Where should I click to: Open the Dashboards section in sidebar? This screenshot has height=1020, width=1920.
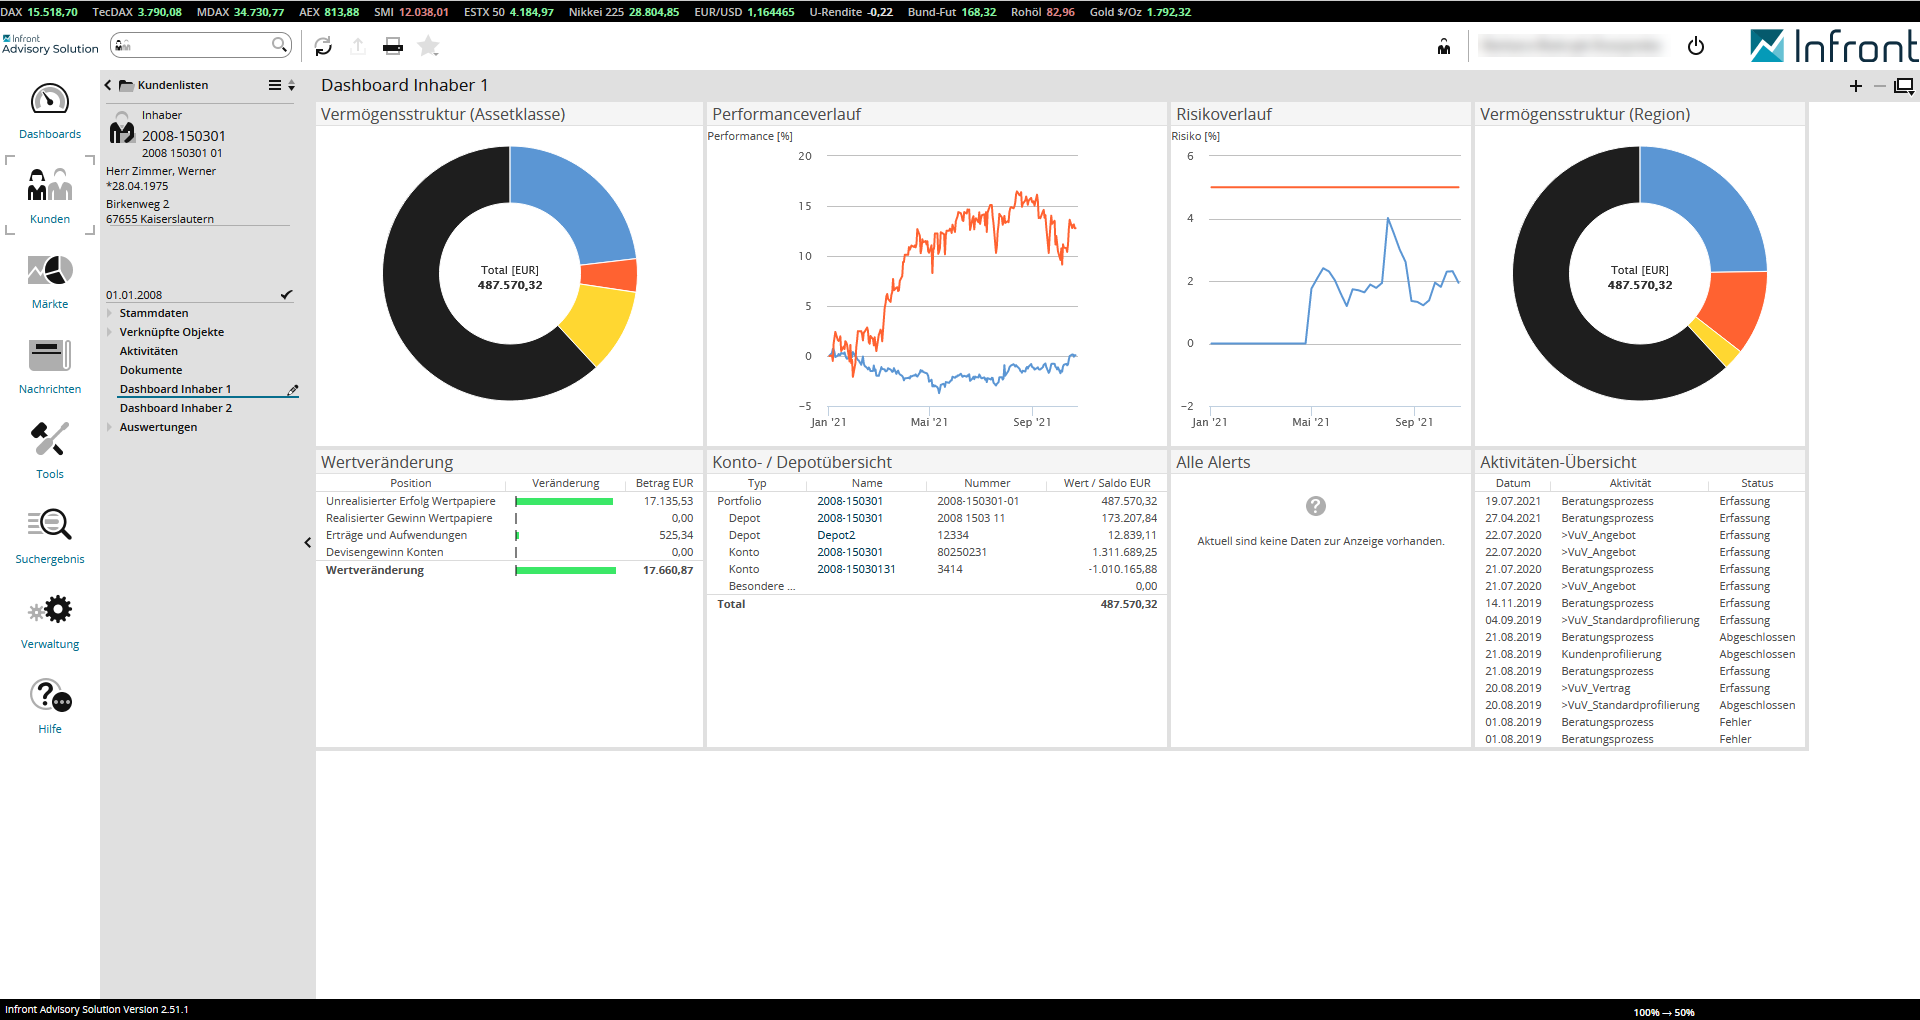(50, 110)
